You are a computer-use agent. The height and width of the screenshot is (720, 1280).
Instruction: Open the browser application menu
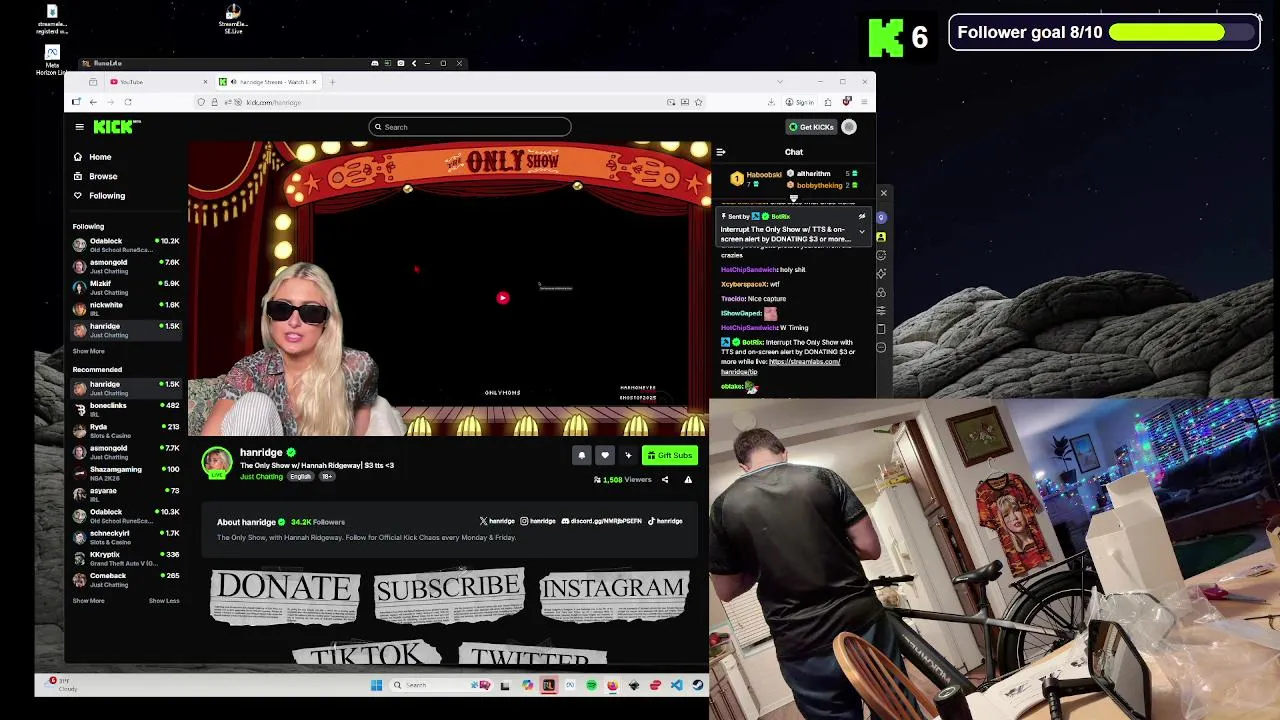(865, 102)
